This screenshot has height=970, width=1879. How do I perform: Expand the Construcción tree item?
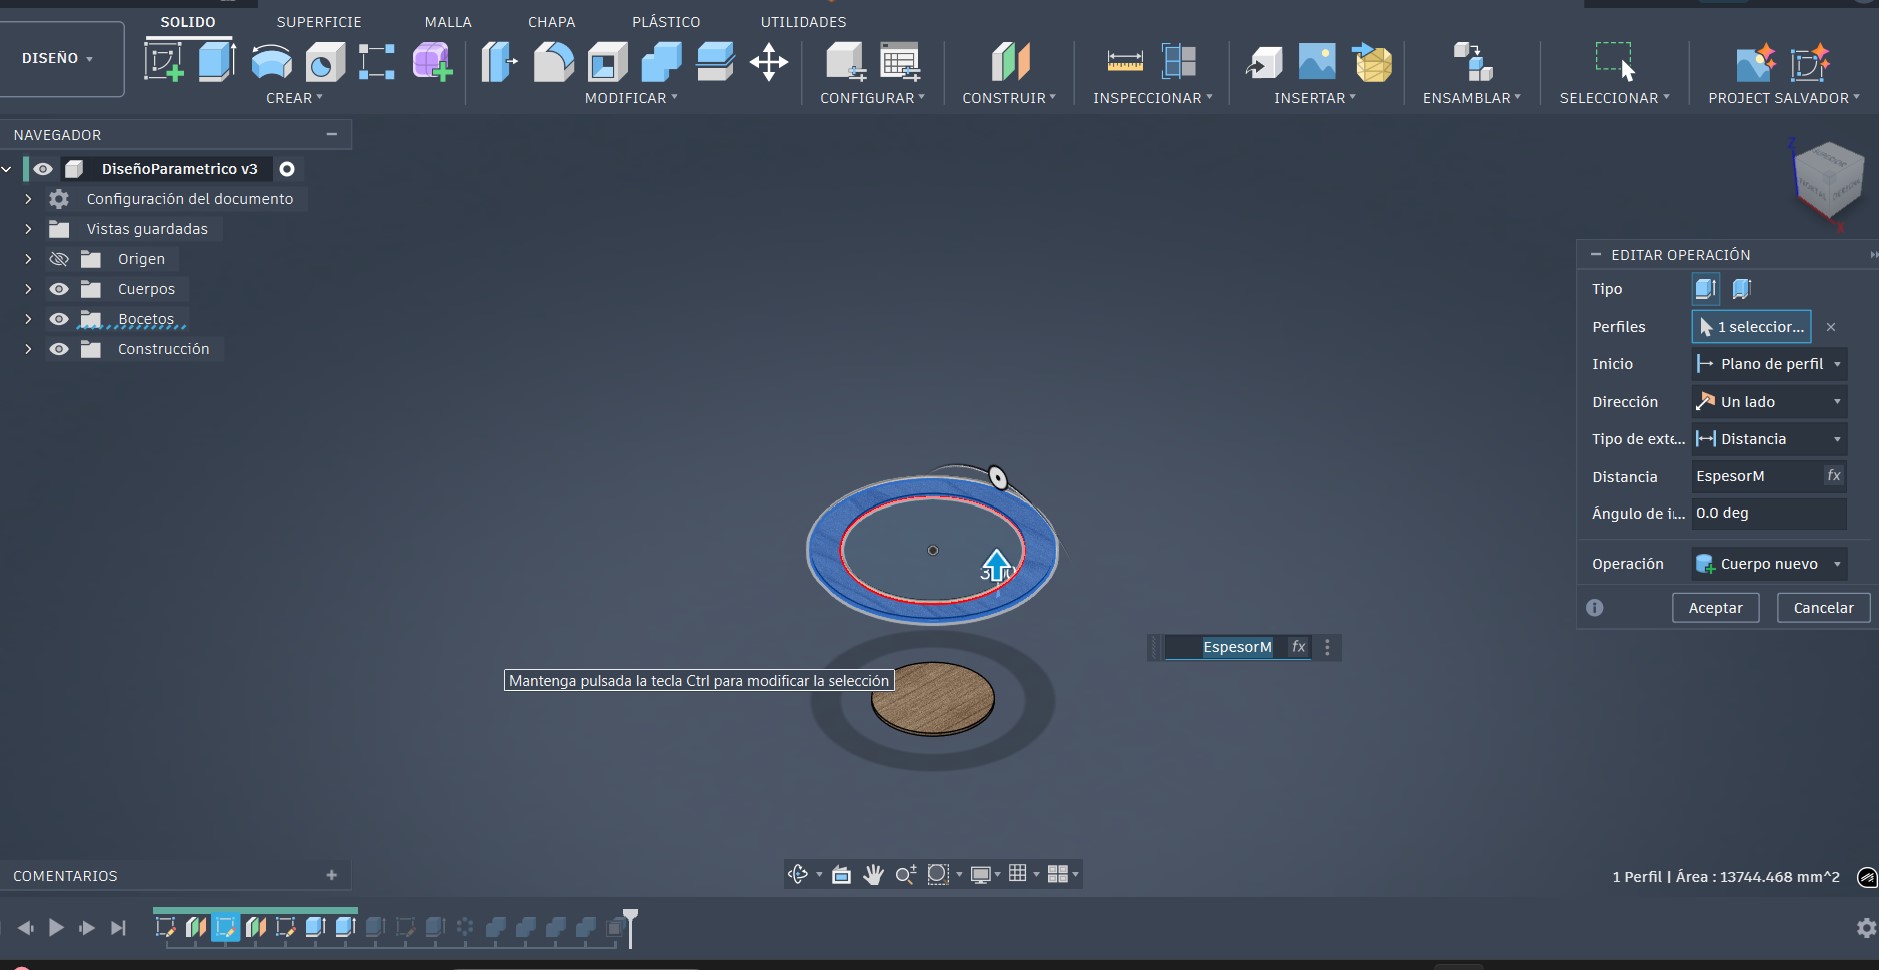27,349
